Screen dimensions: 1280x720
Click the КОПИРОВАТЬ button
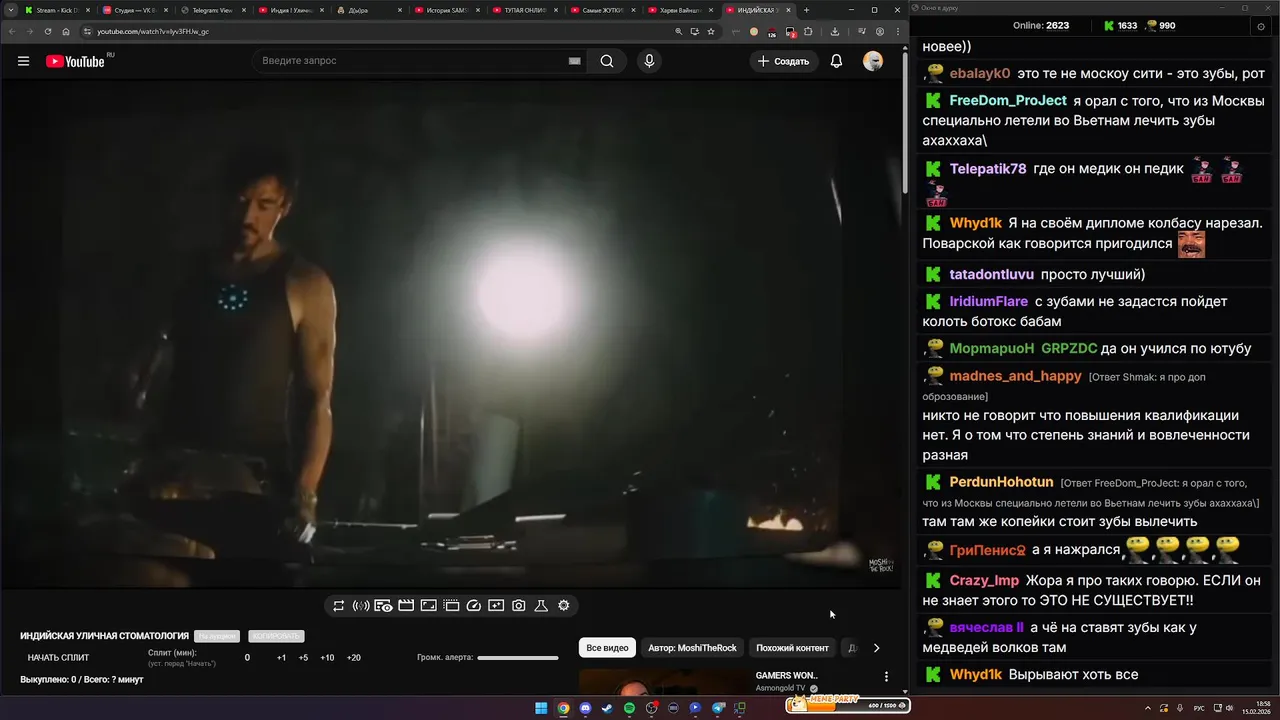[x=275, y=636]
